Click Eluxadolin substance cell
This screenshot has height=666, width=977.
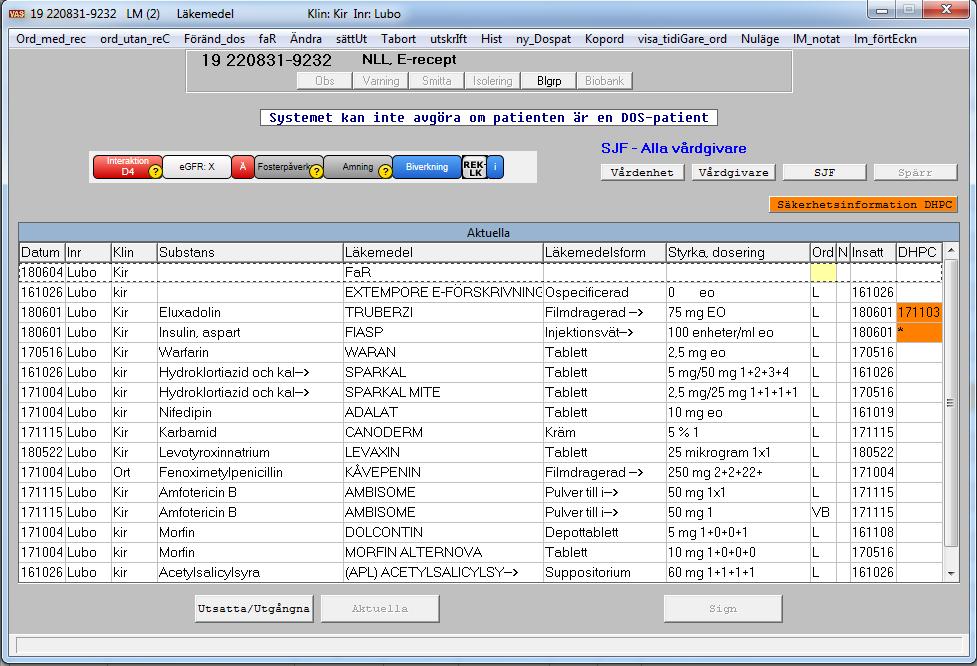249,313
